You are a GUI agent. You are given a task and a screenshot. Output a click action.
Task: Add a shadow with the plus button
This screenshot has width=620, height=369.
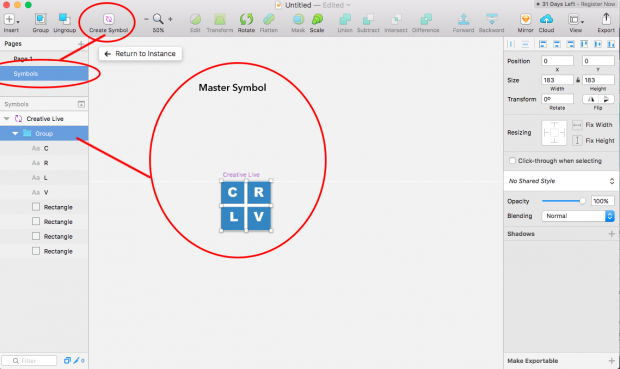(x=611, y=234)
